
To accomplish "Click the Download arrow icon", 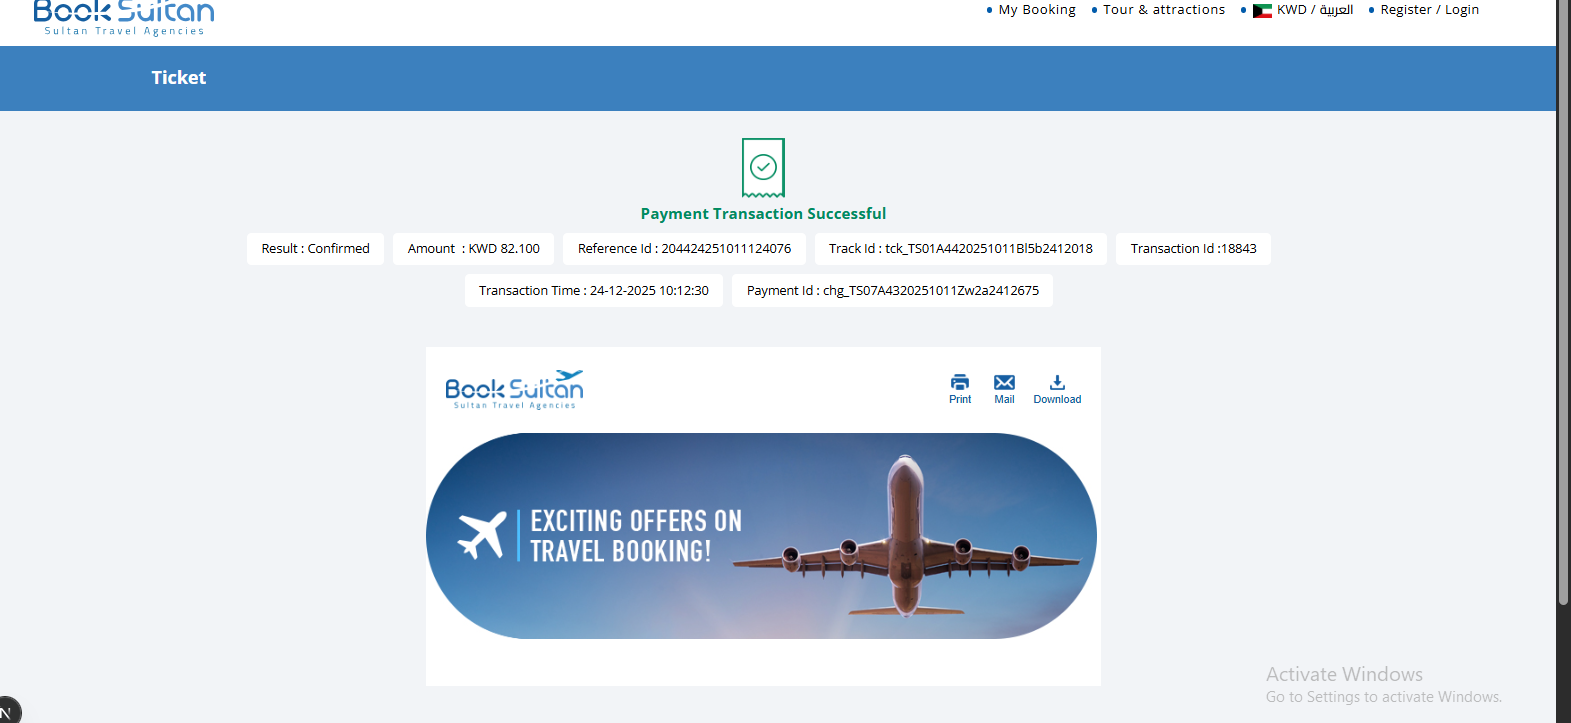I will pyautogui.click(x=1057, y=382).
